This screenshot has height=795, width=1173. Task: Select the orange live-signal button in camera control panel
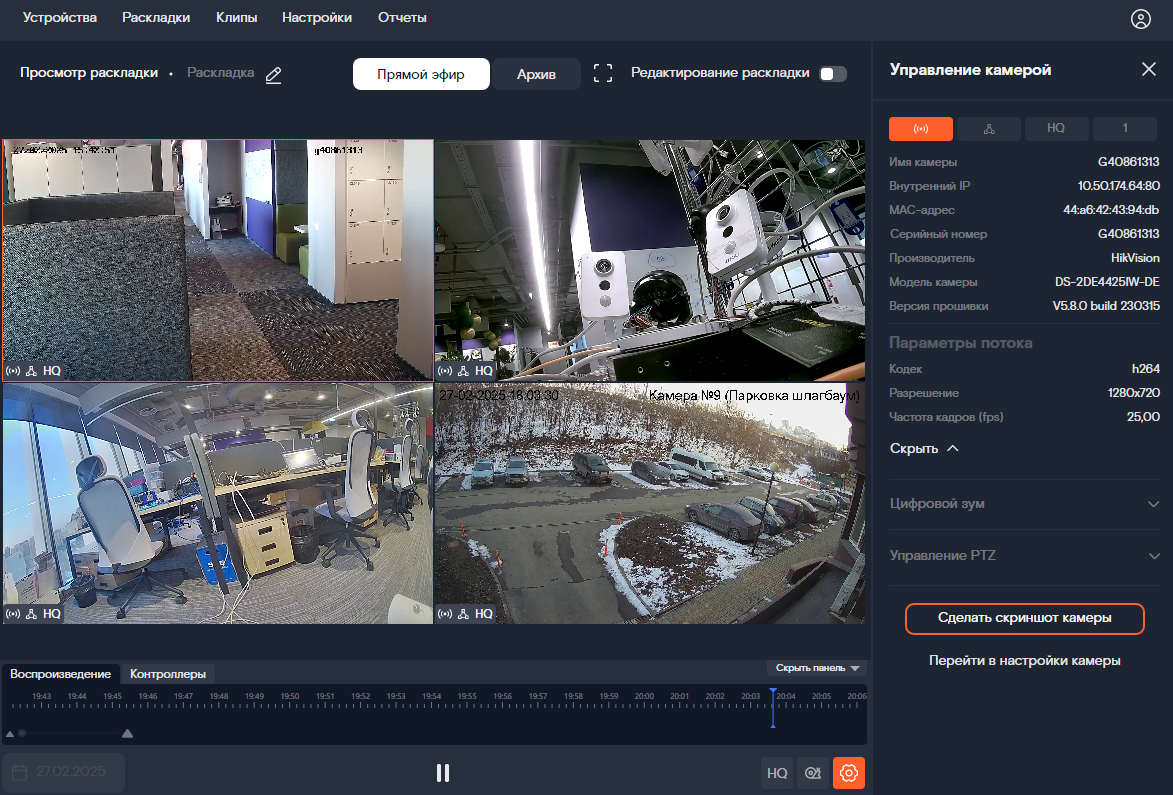(921, 129)
